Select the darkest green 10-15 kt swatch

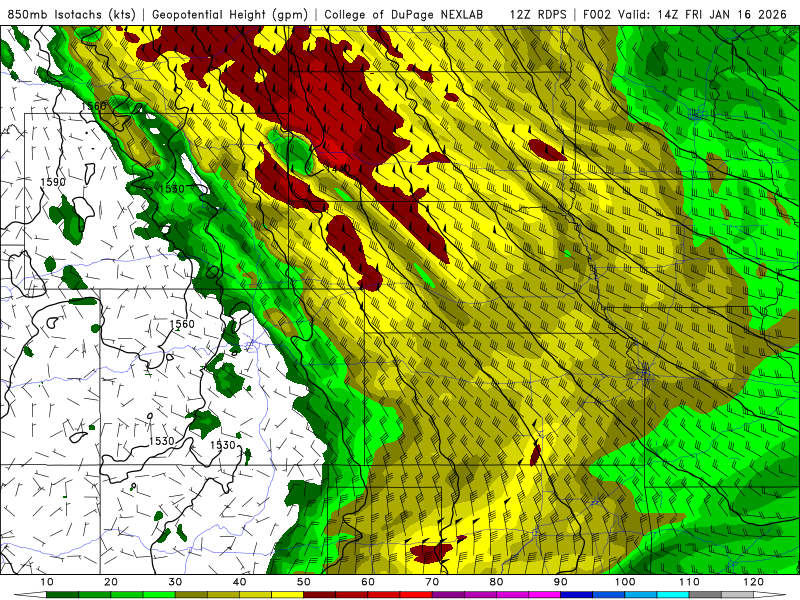pyautogui.click(x=62, y=595)
